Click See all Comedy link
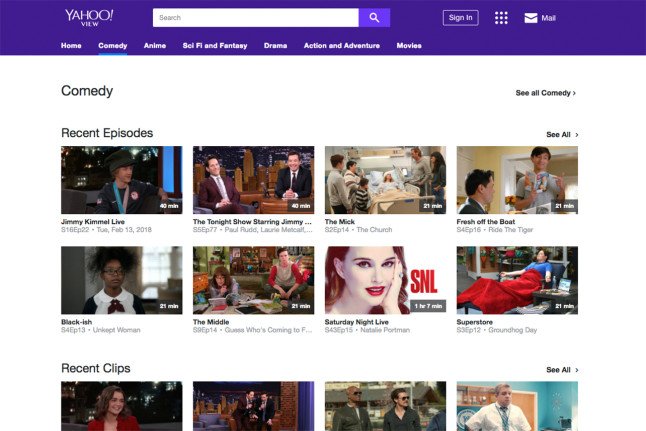Viewport: 646px width, 431px height. 546,93
